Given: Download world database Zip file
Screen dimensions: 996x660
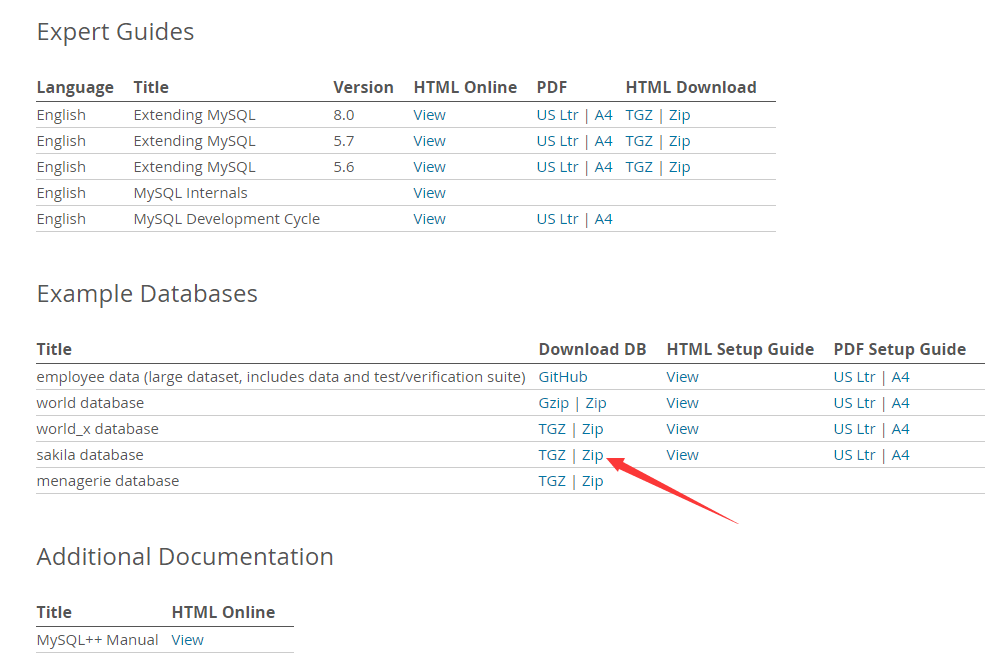Looking at the screenshot, I should click(x=596, y=403).
